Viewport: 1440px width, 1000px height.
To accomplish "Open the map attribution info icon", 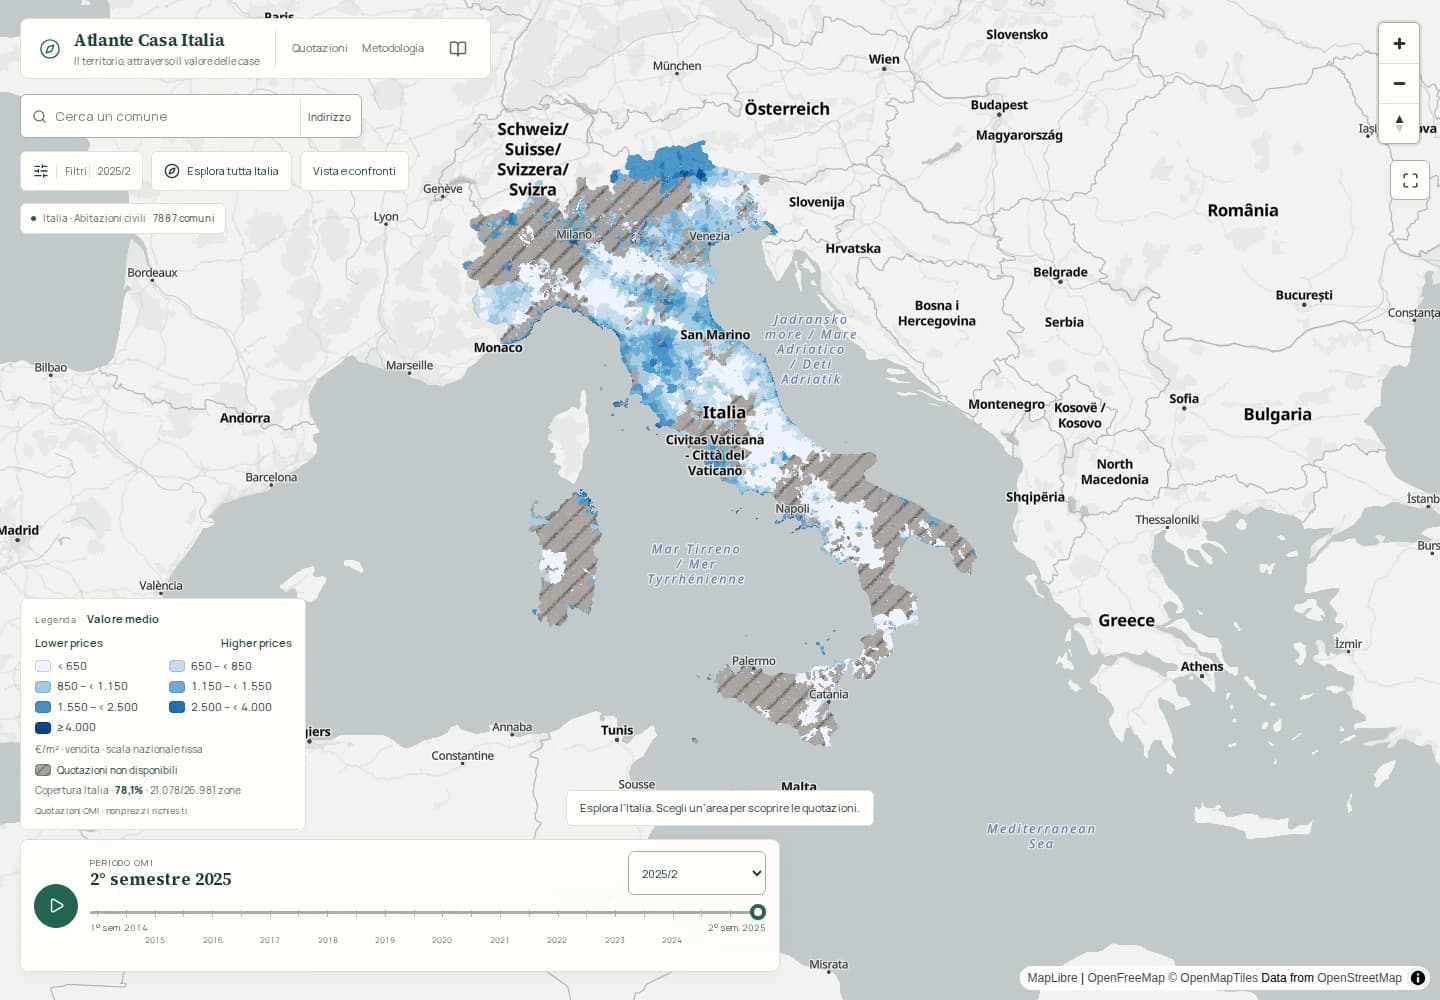I will [x=1418, y=978].
